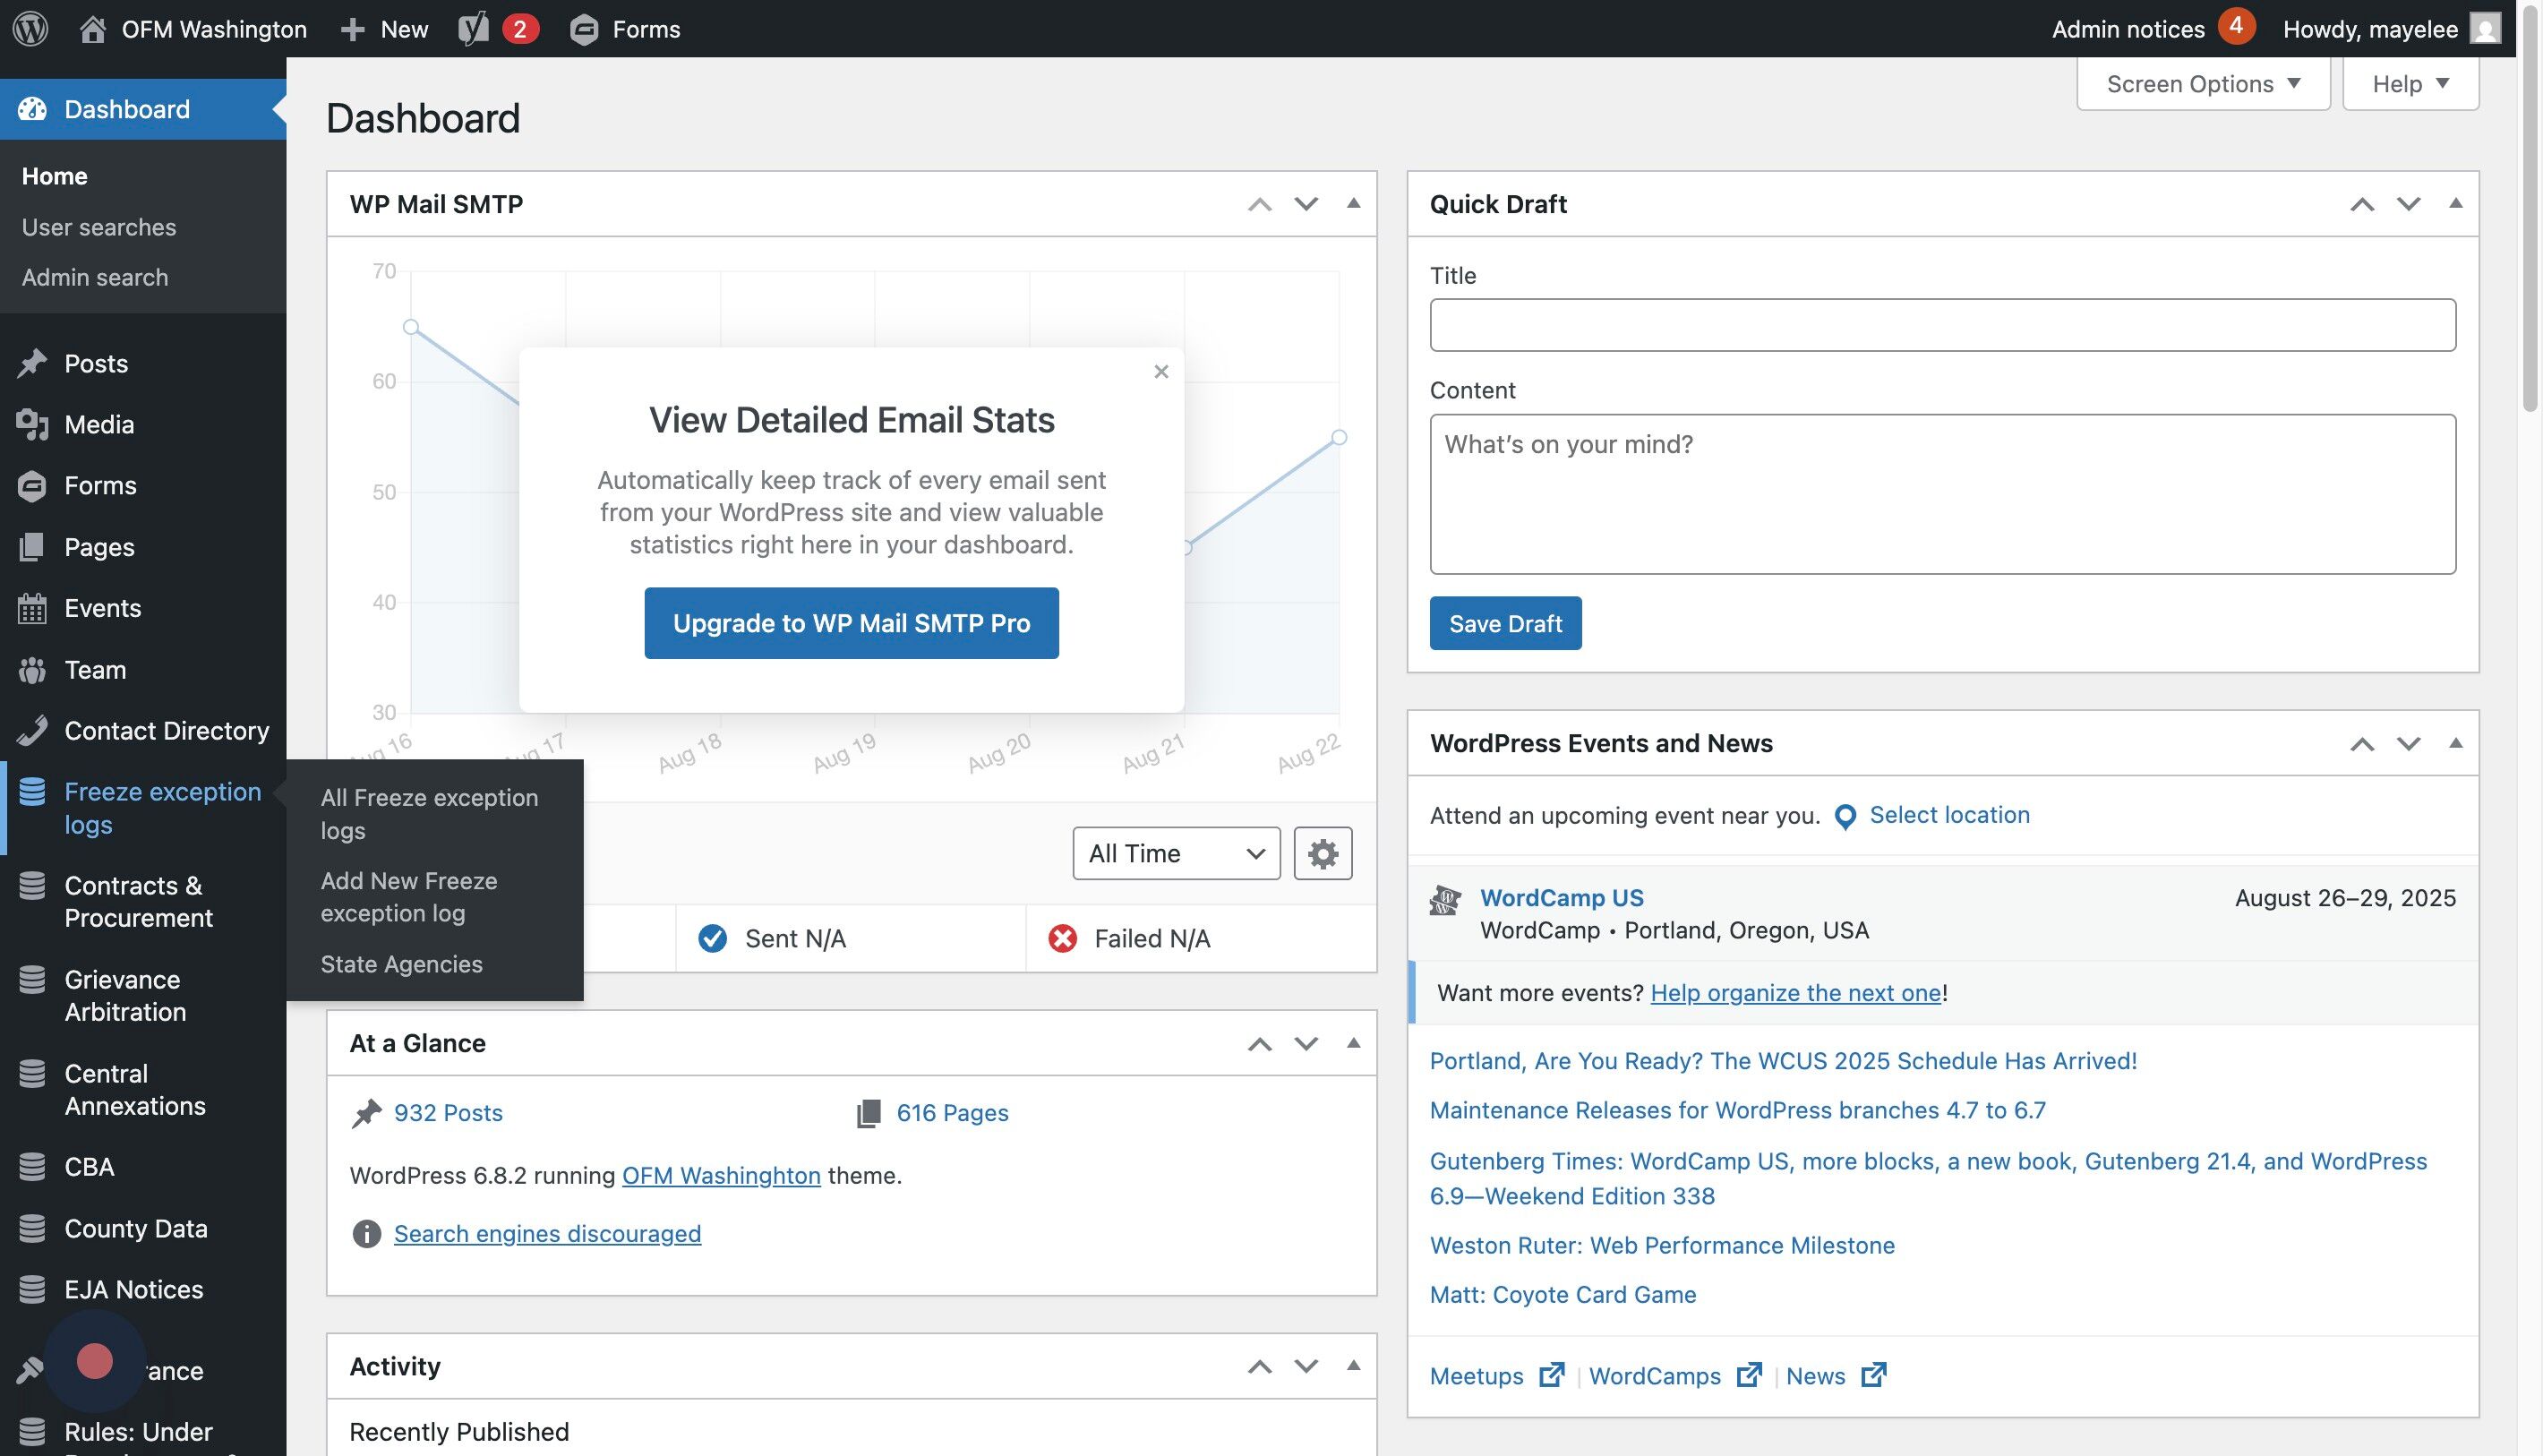Click the Team sidebar icon
This screenshot has width=2543, height=1456.
[x=32, y=669]
